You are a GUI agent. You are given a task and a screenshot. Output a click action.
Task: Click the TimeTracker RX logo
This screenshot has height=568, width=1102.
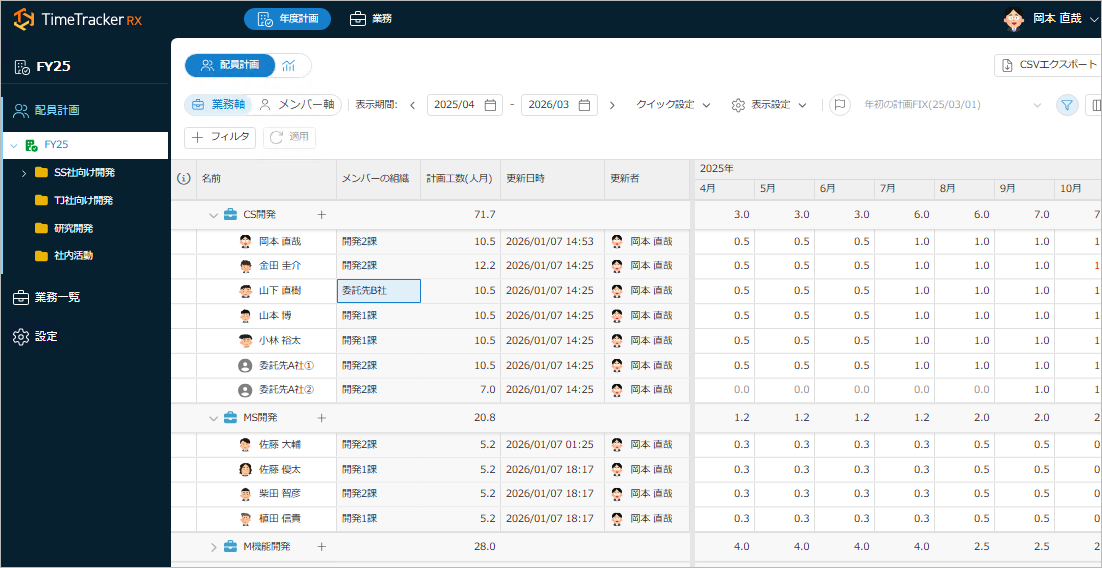(x=78, y=19)
